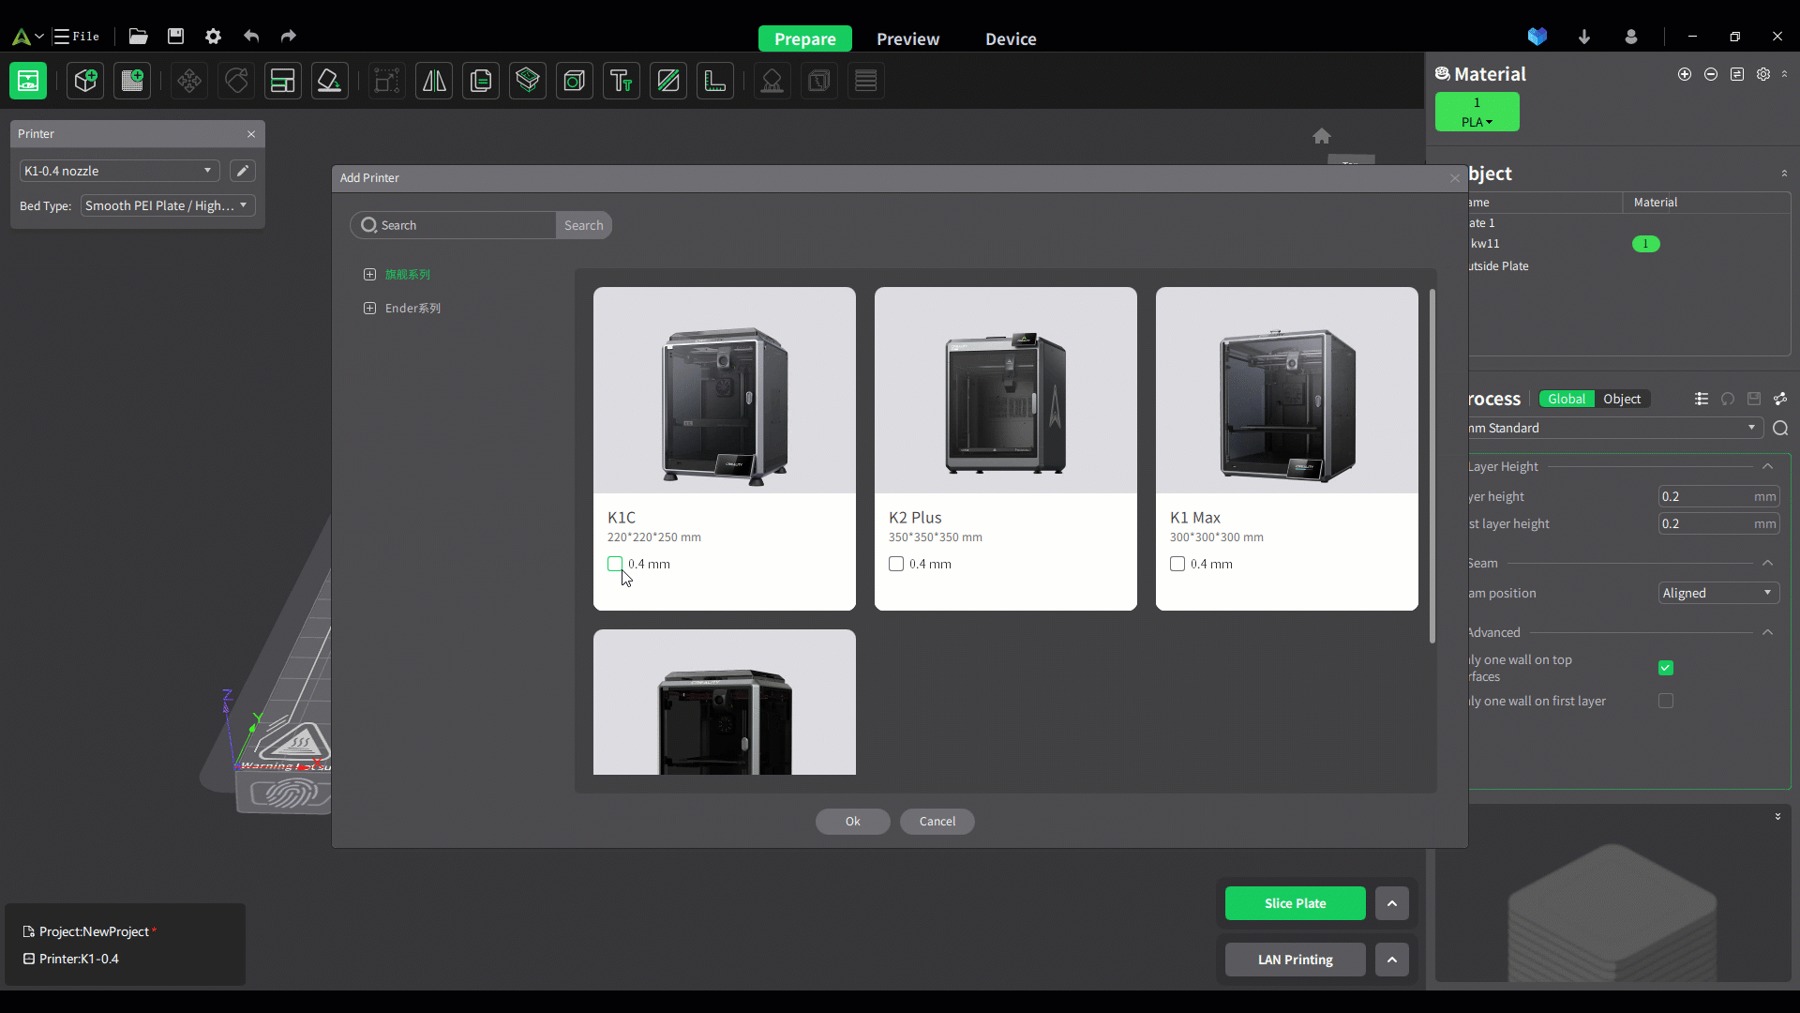Click the Ok button in Add Printer
This screenshot has height=1013, width=1800.
pos(852,821)
